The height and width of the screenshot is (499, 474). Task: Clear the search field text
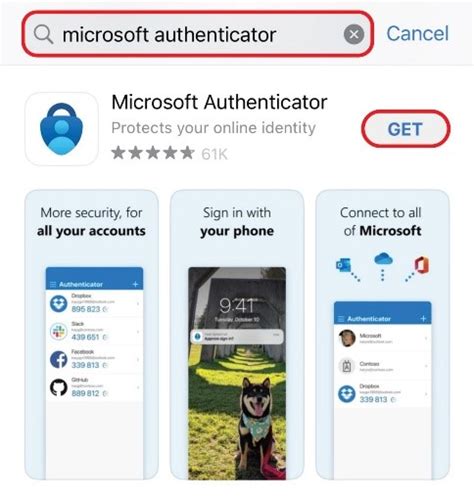tap(354, 34)
